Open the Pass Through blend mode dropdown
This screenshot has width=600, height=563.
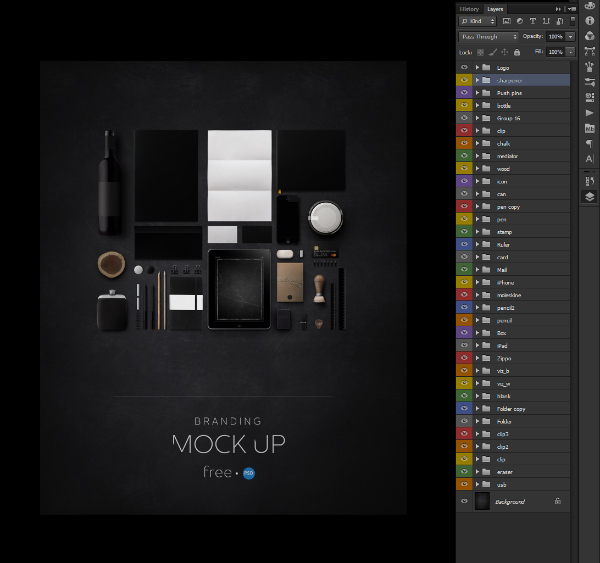point(489,36)
